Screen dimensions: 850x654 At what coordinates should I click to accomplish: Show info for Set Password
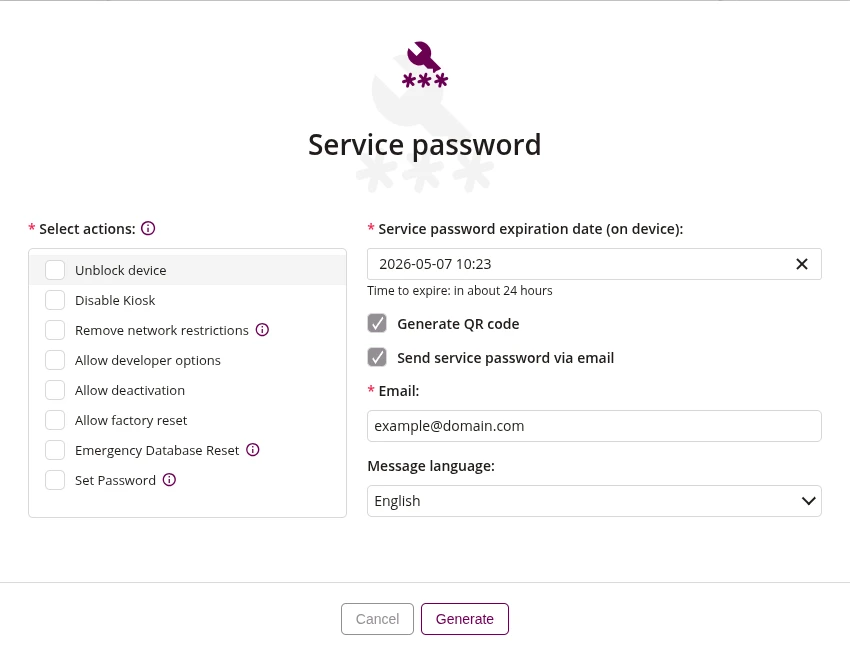[x=169, y=480]
